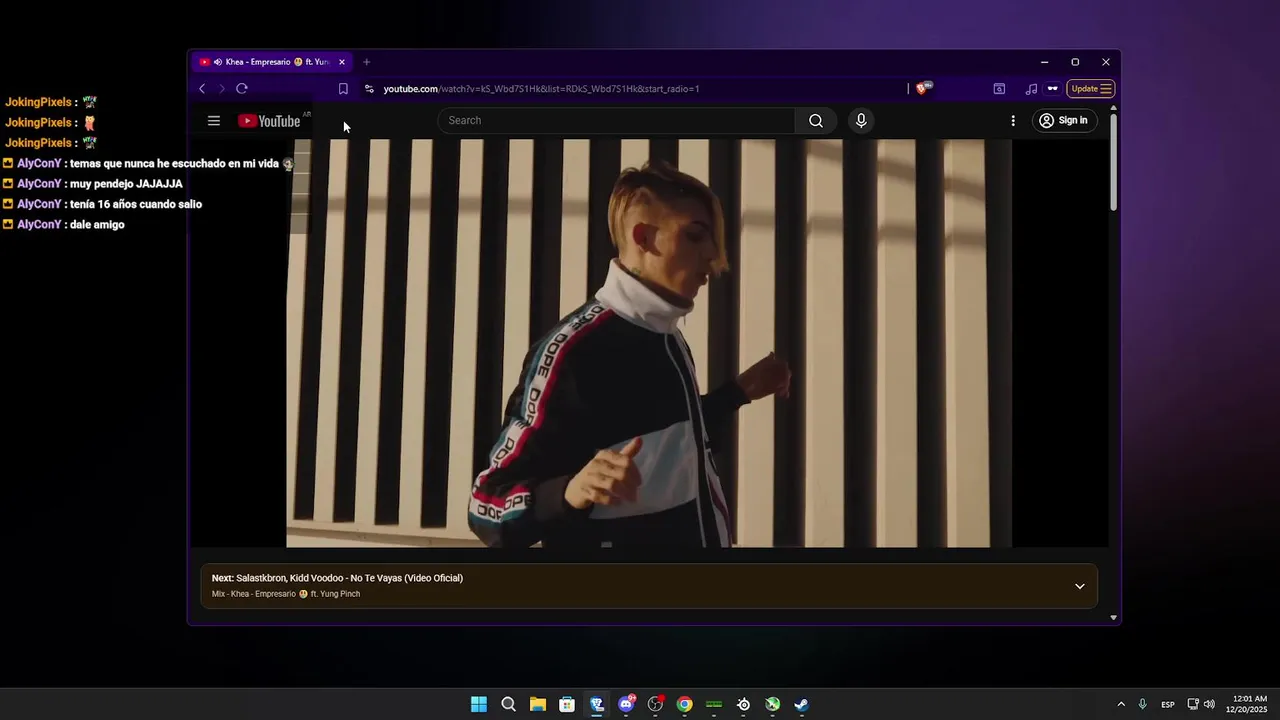This screenshot has height=720, width=1280.
Task: Open Google Chrome from taskbar
Action: point(684,704)
